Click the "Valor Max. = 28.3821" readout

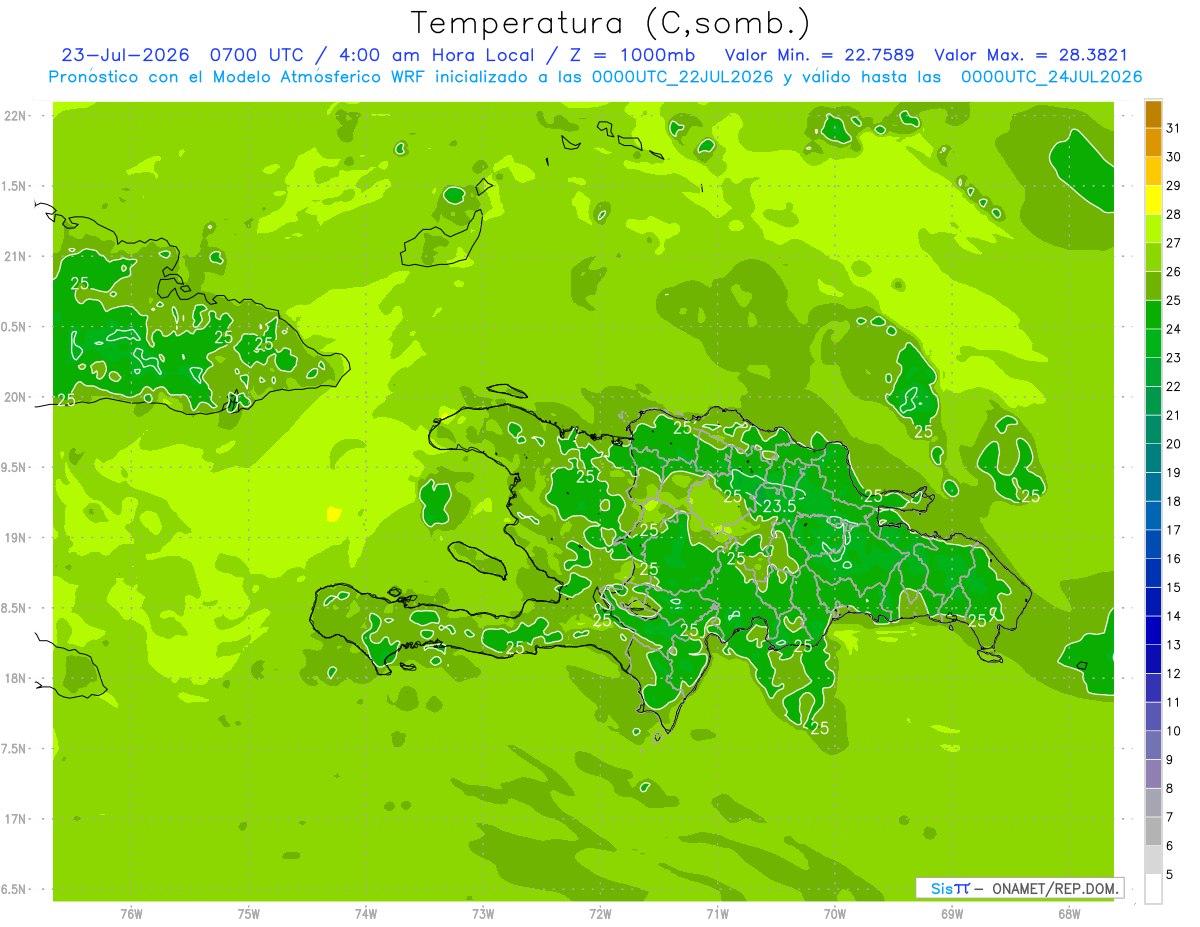tap(1031, 55)
